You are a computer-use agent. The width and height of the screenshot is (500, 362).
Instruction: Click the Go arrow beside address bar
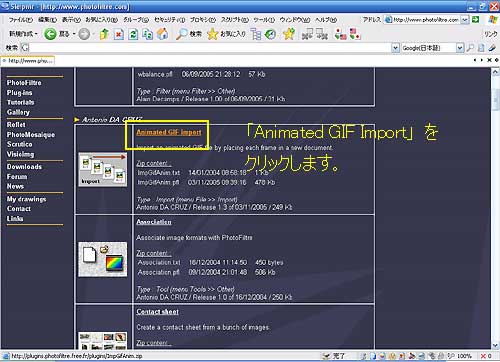(x=475, y=20)
